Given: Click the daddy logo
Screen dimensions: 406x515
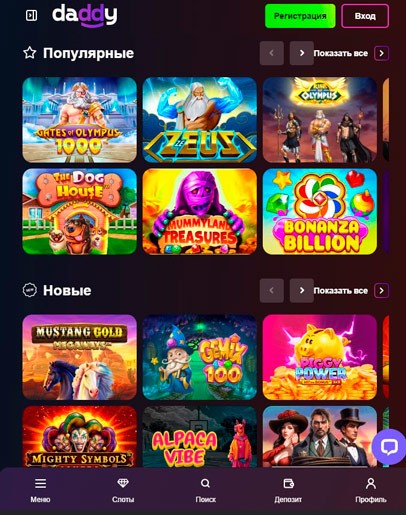Looking at the screenshot, I should click(x=85, y=15).
